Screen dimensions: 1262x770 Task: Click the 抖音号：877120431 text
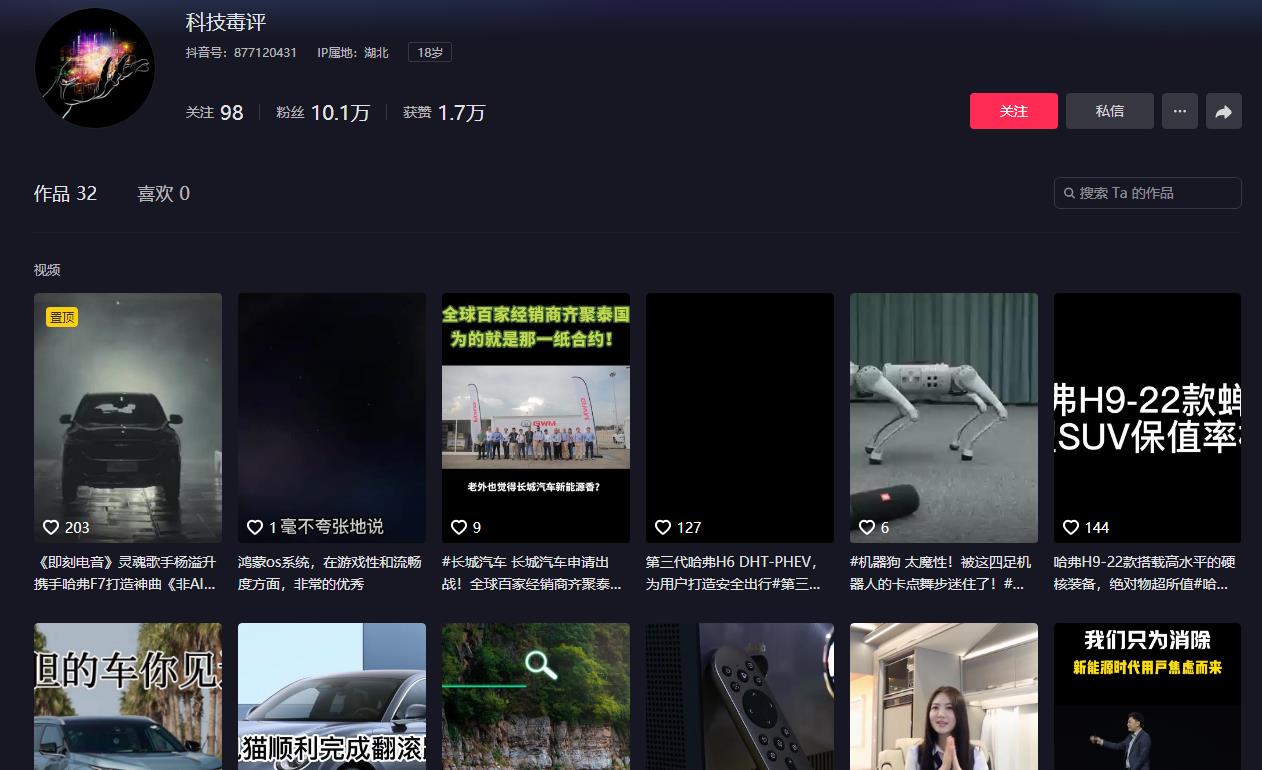[x=241, y=52]
